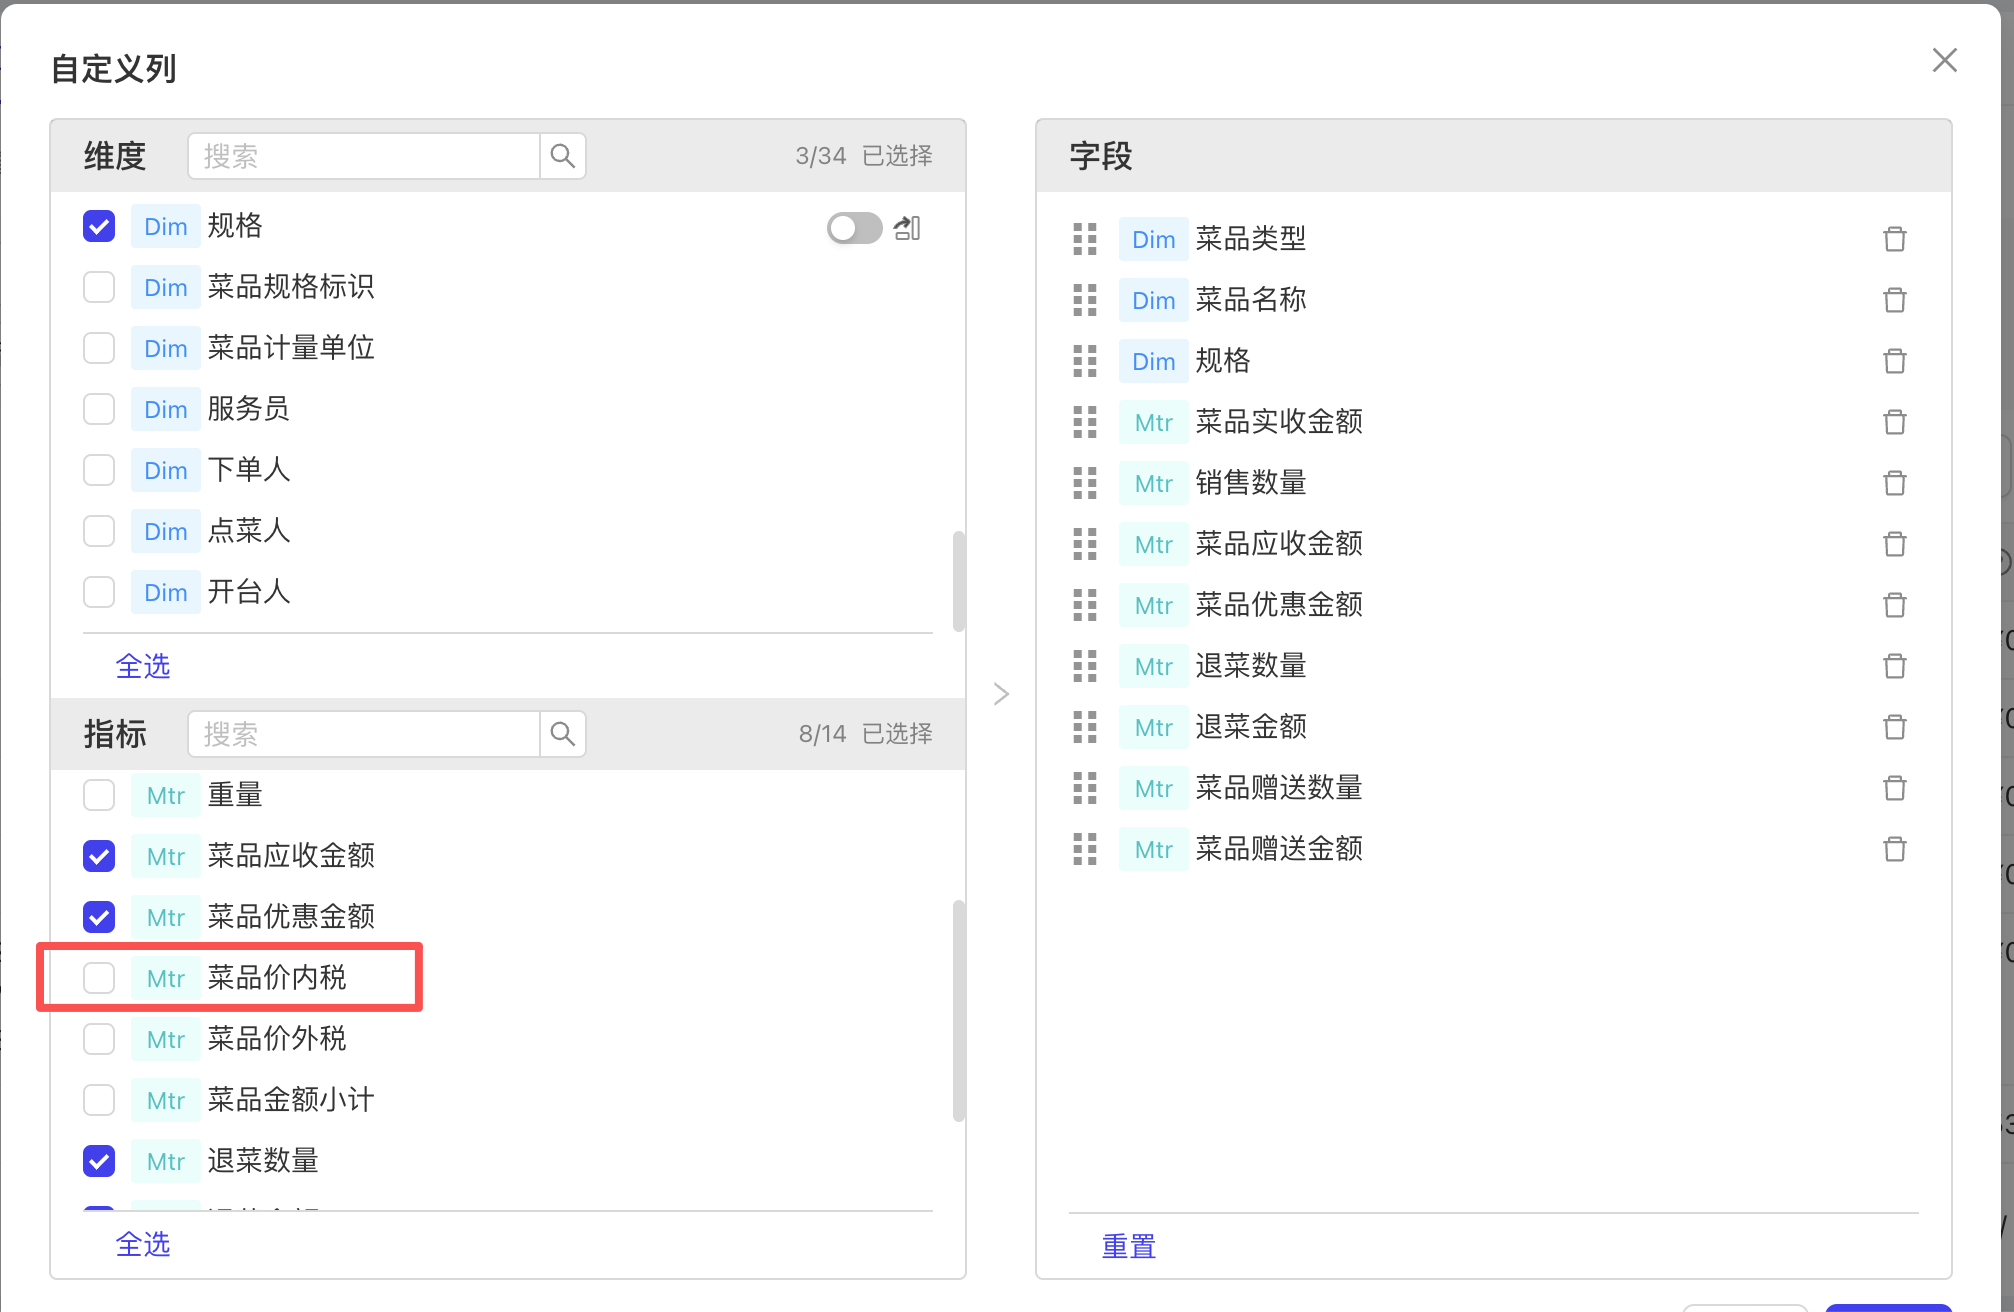Focus the 维度 search input field
Image resolution: width=2014 pixels, height=1312 pixels.
(365, 156)
